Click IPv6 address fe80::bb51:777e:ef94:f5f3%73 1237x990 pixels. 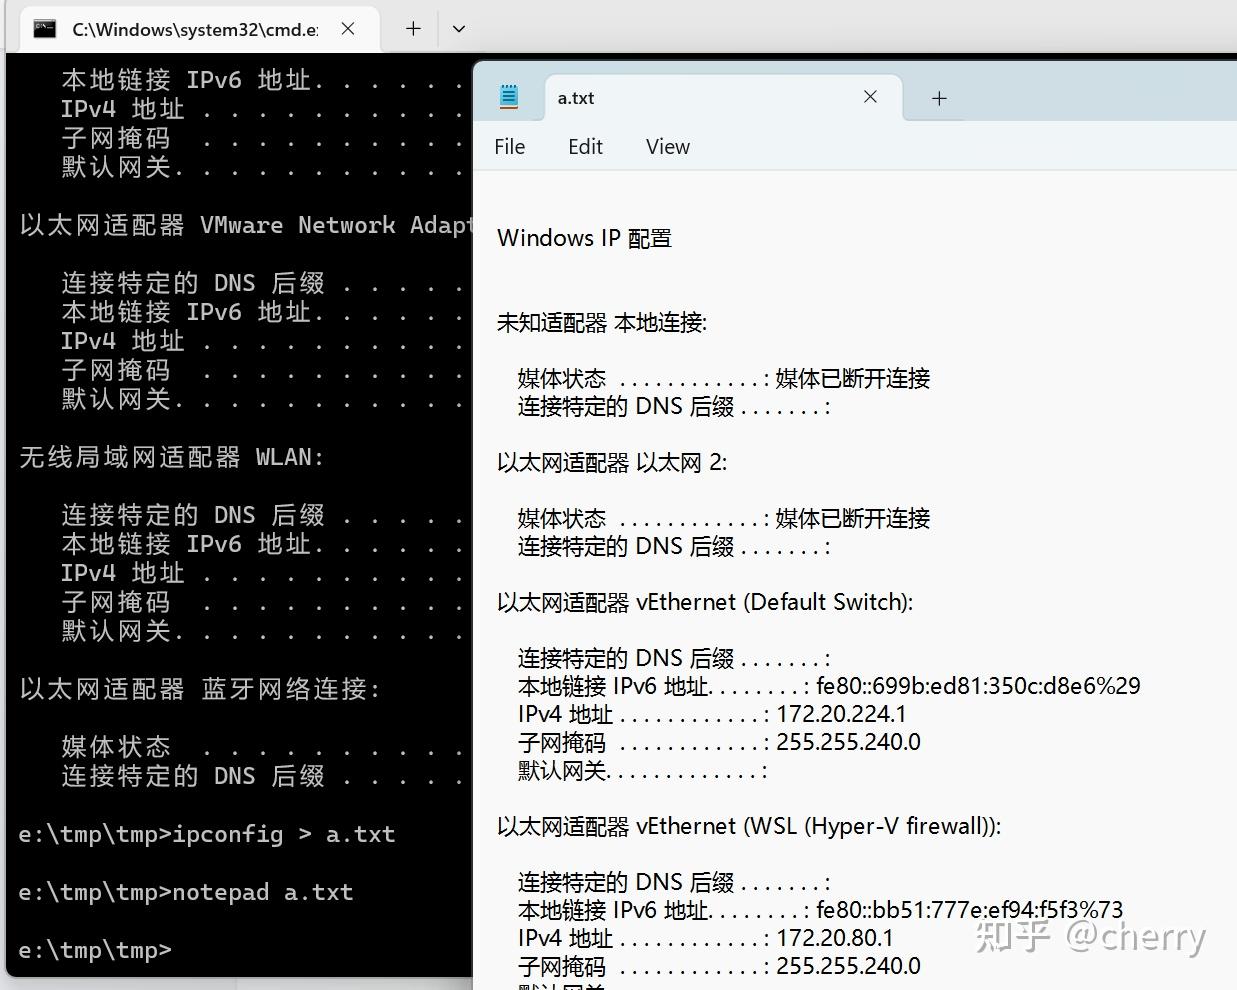click(x=970, y=910)
